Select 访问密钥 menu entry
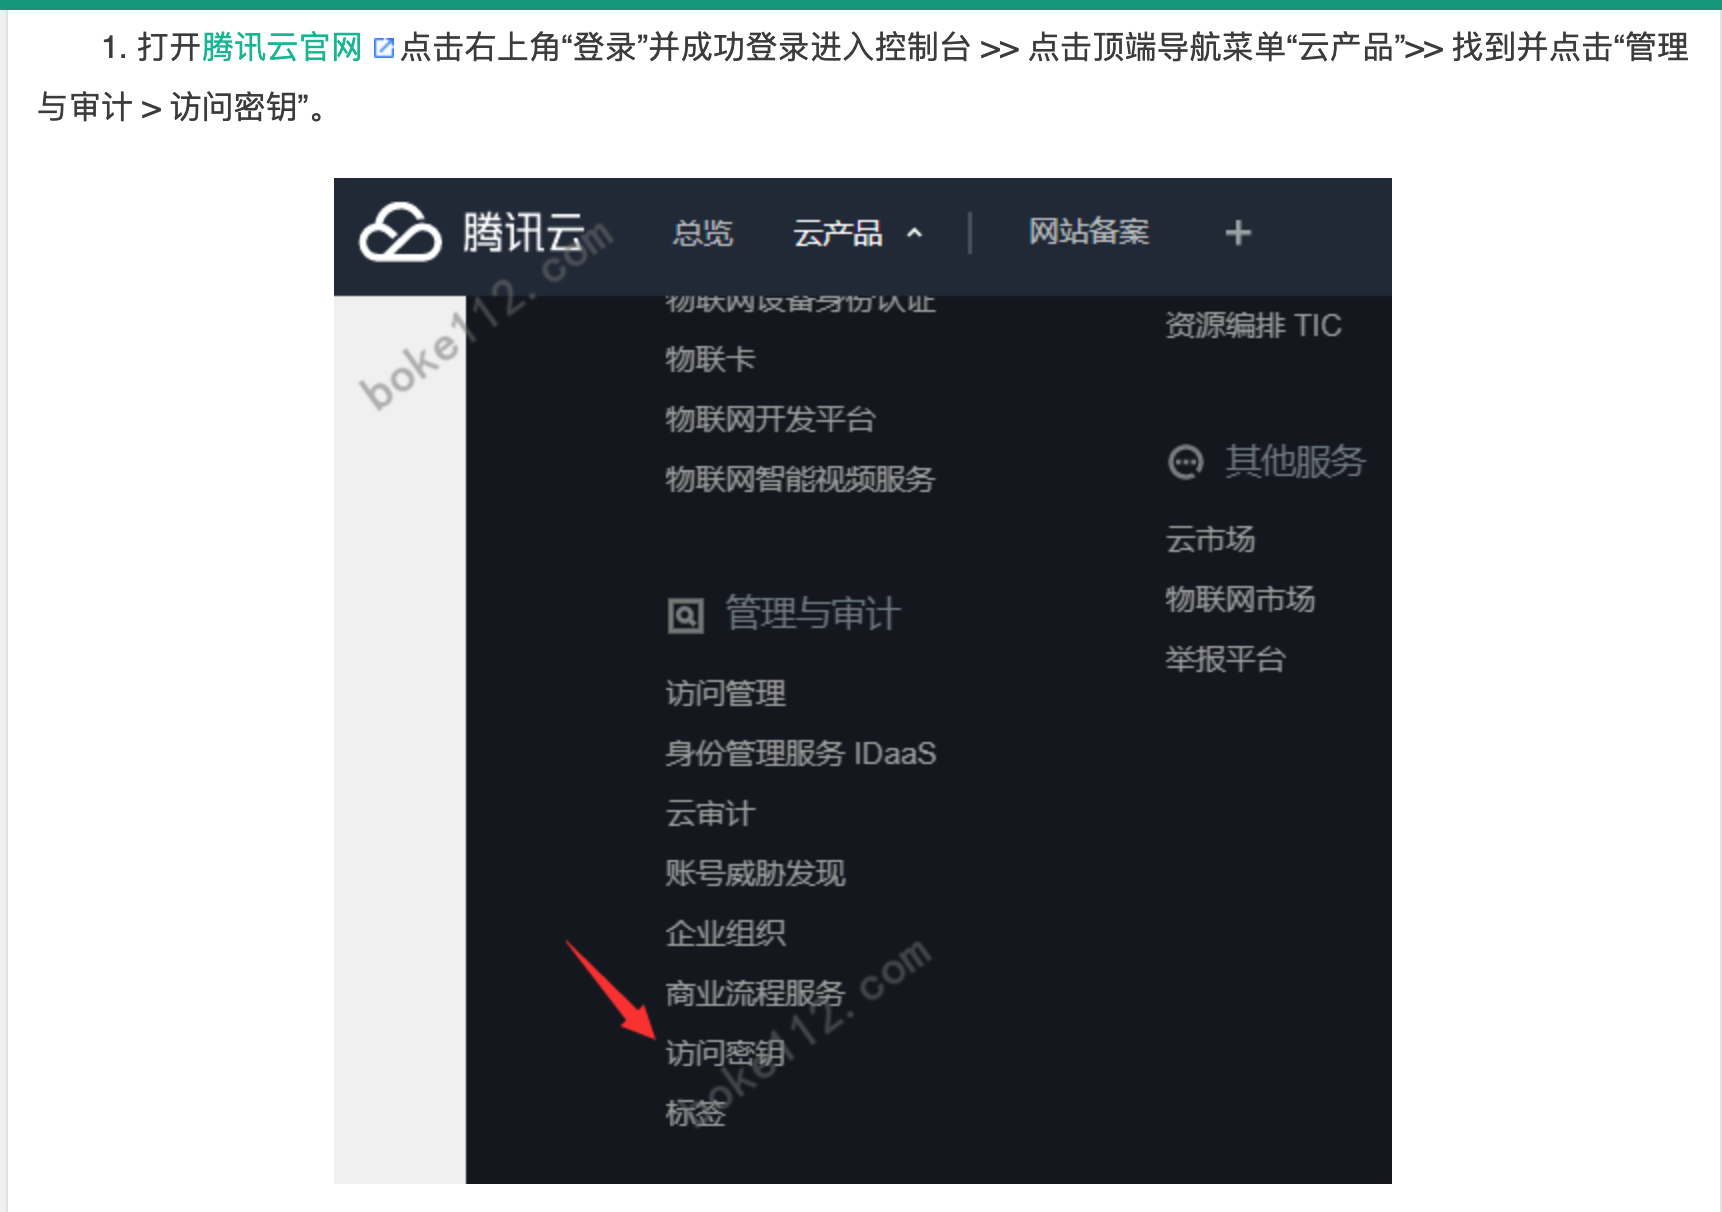 click(x=726, y=1053)
